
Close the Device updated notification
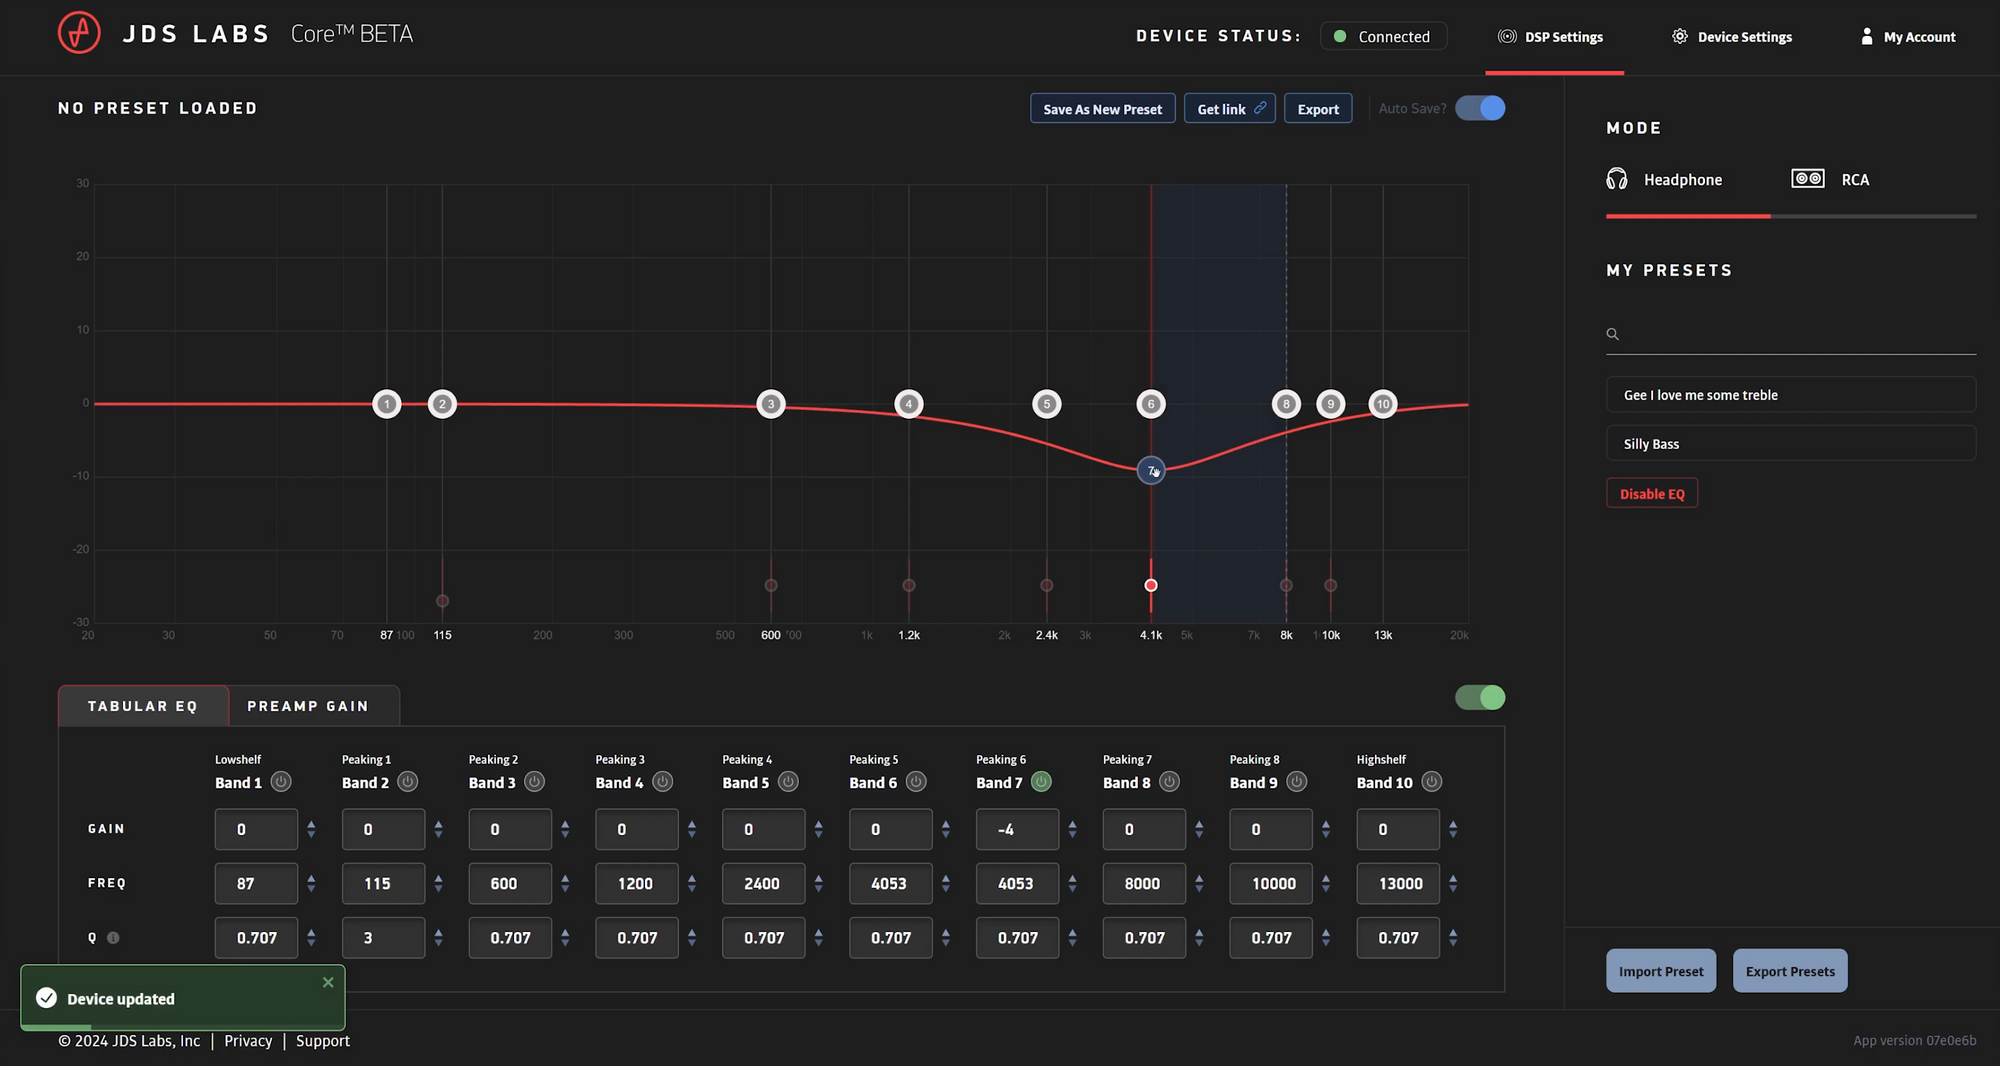click(x=328, y=983)
